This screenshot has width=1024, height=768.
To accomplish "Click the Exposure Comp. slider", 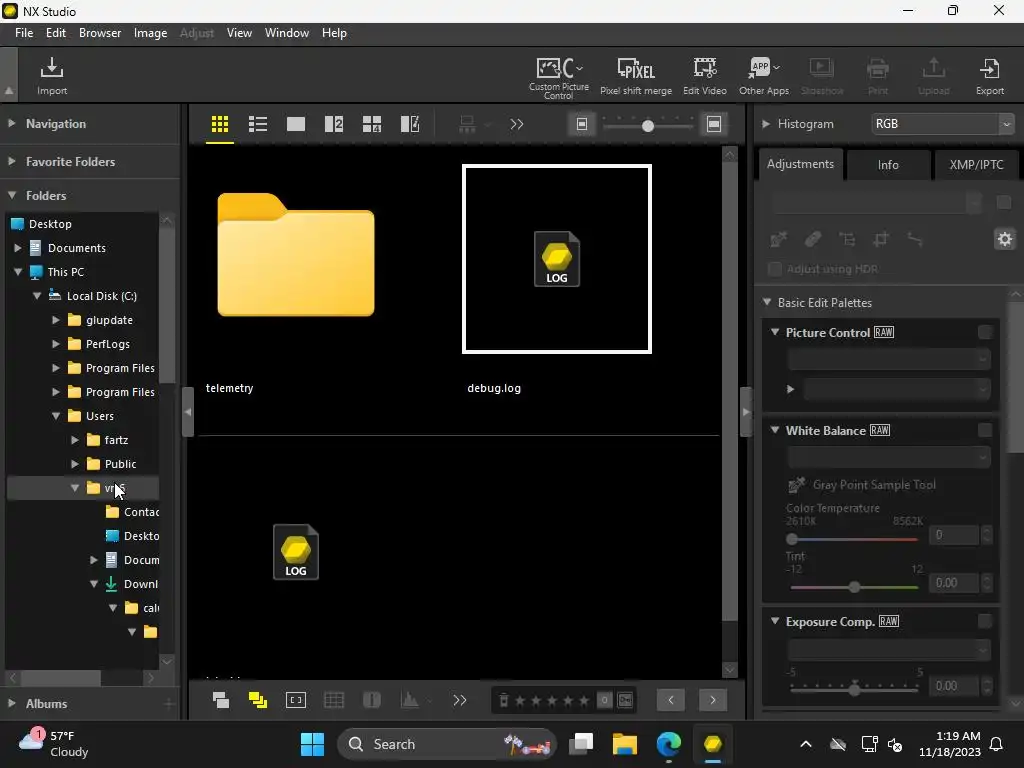I will (854, 688).
